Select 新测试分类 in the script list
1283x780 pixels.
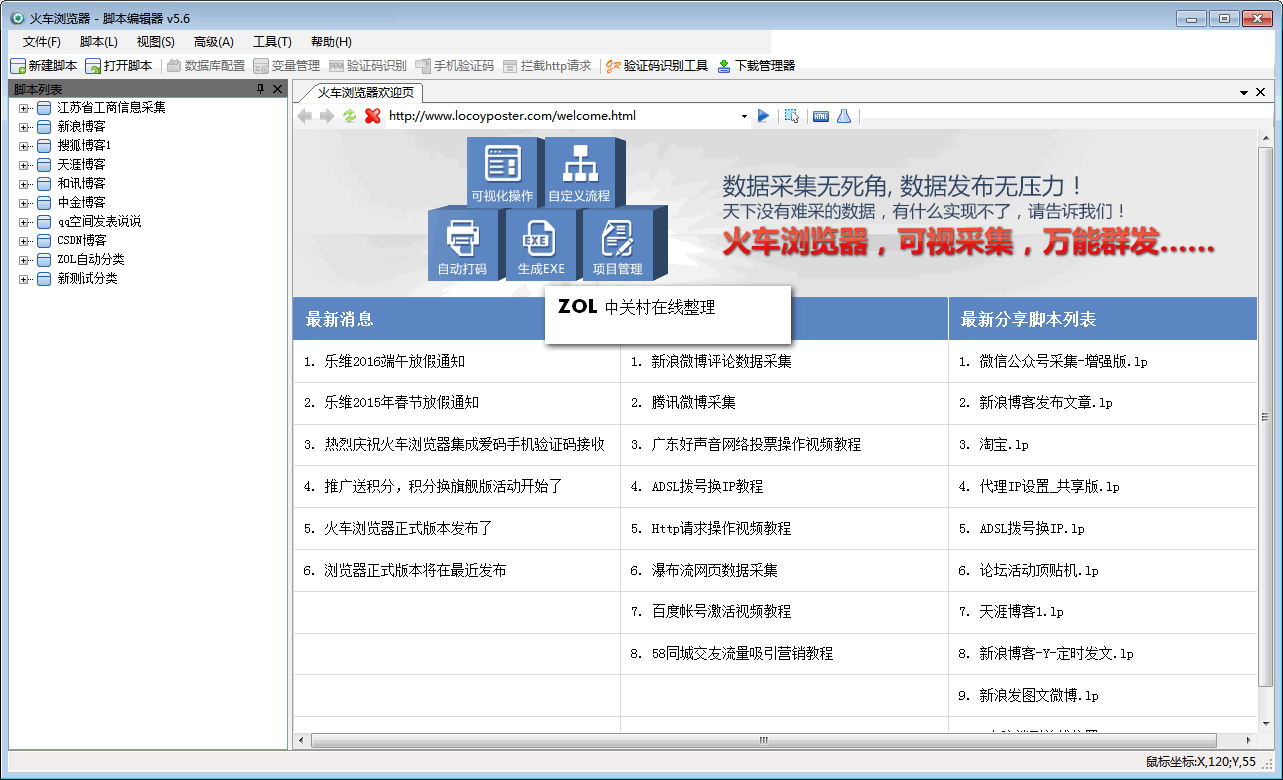coord(88,279)
